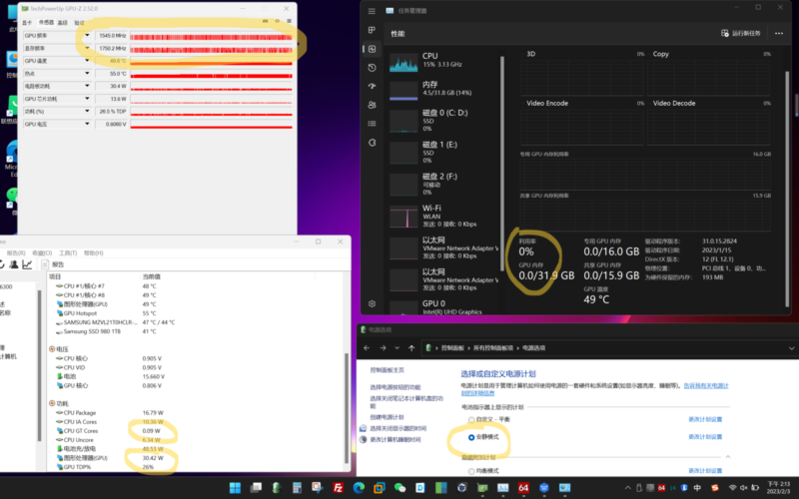Open the GPU 温度 sensor dropdown arrow

click(x=87, y=61)
